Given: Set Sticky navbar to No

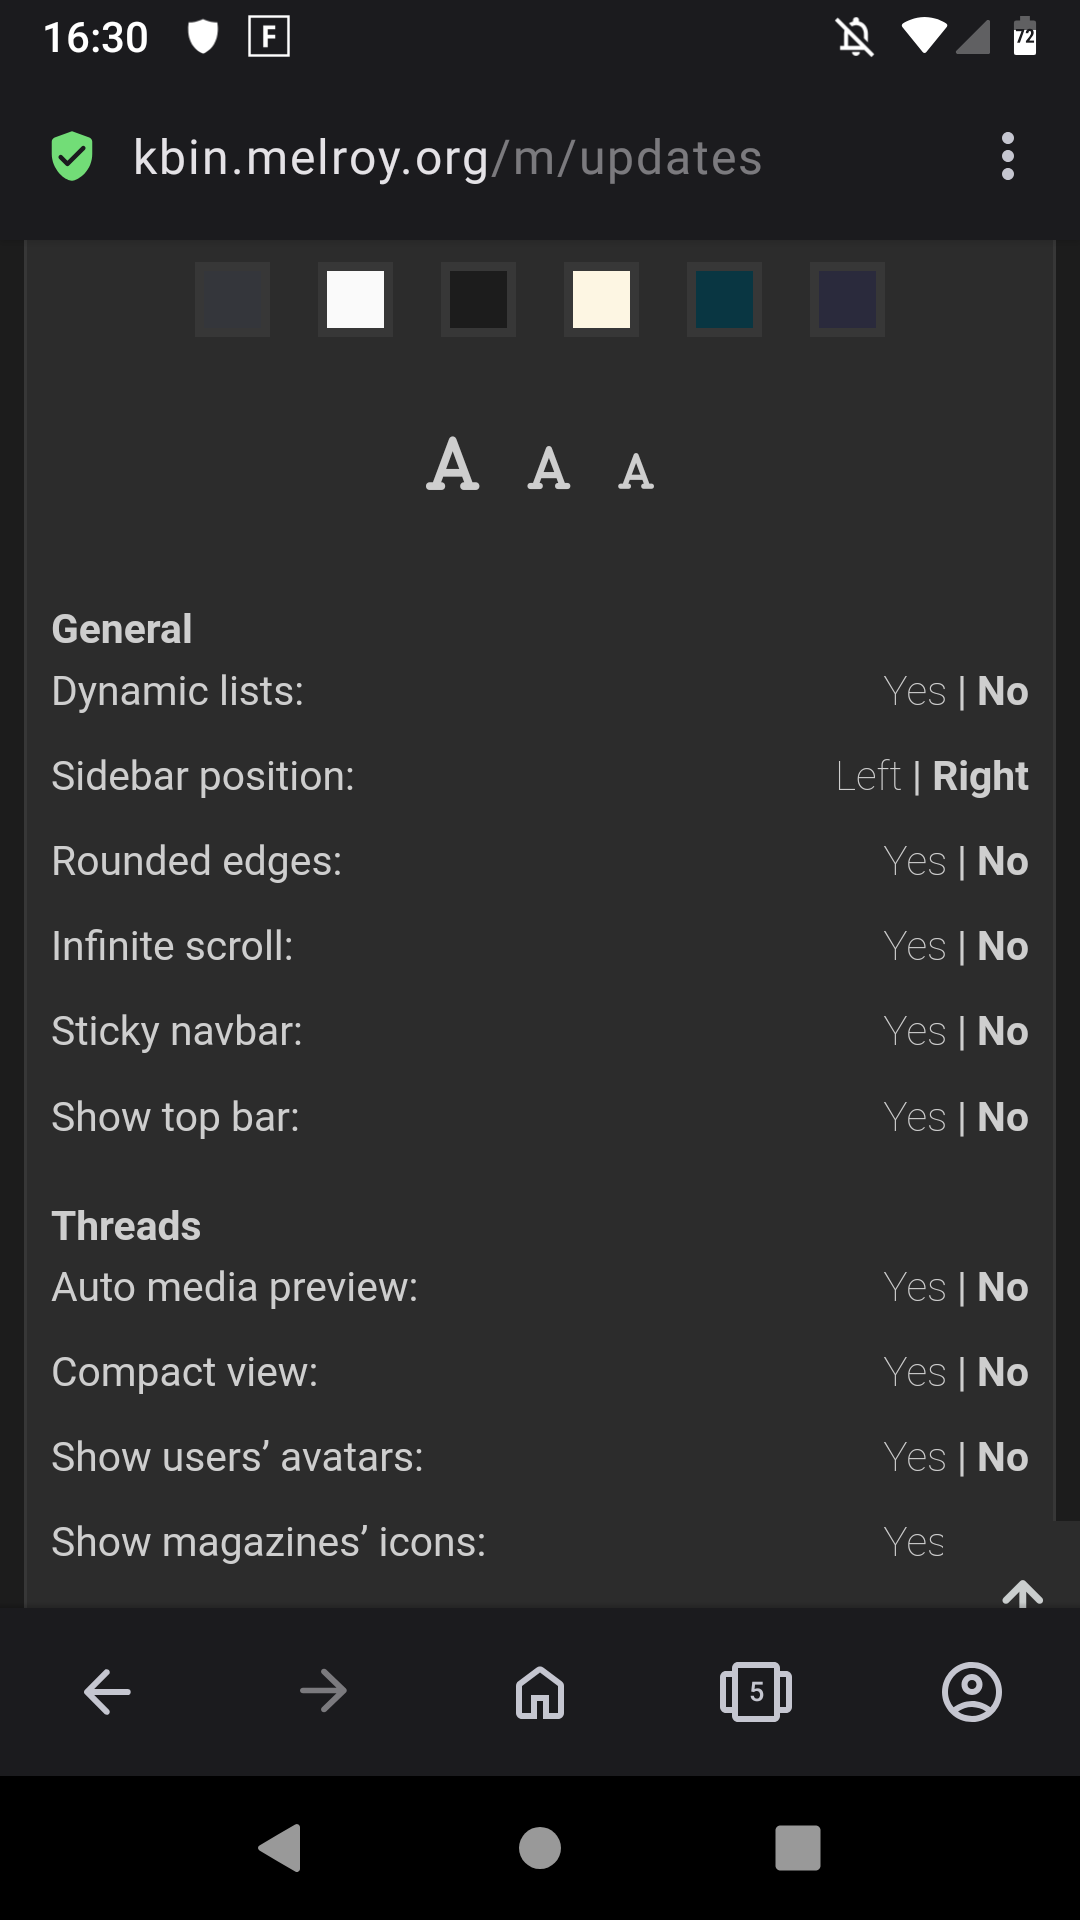Looking at the screenshot, I should pos(1003,1031).
